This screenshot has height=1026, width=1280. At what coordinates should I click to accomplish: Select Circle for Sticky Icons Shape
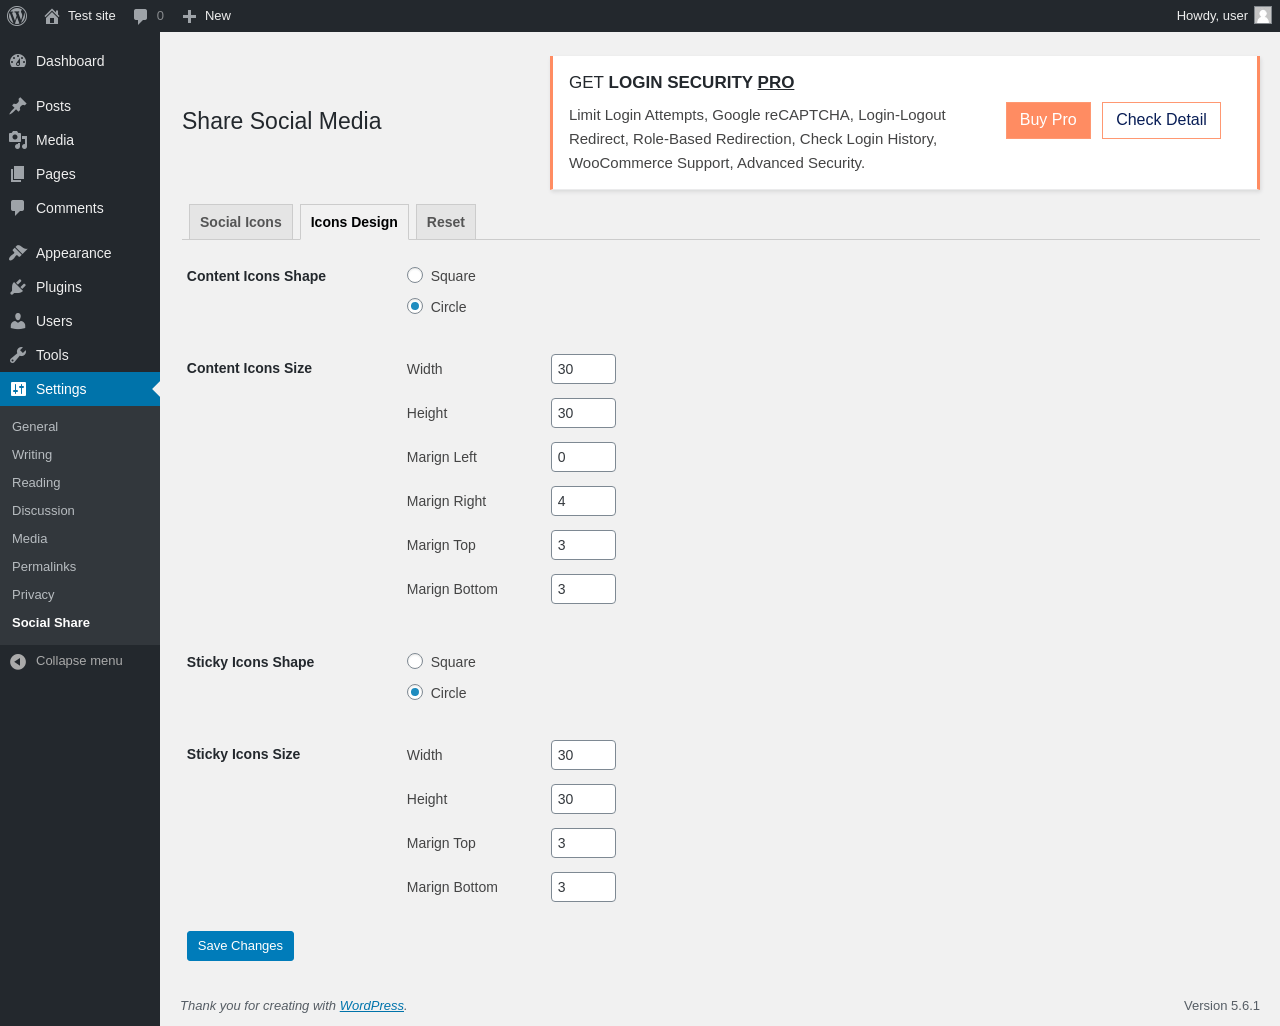[x=415, y=692]
